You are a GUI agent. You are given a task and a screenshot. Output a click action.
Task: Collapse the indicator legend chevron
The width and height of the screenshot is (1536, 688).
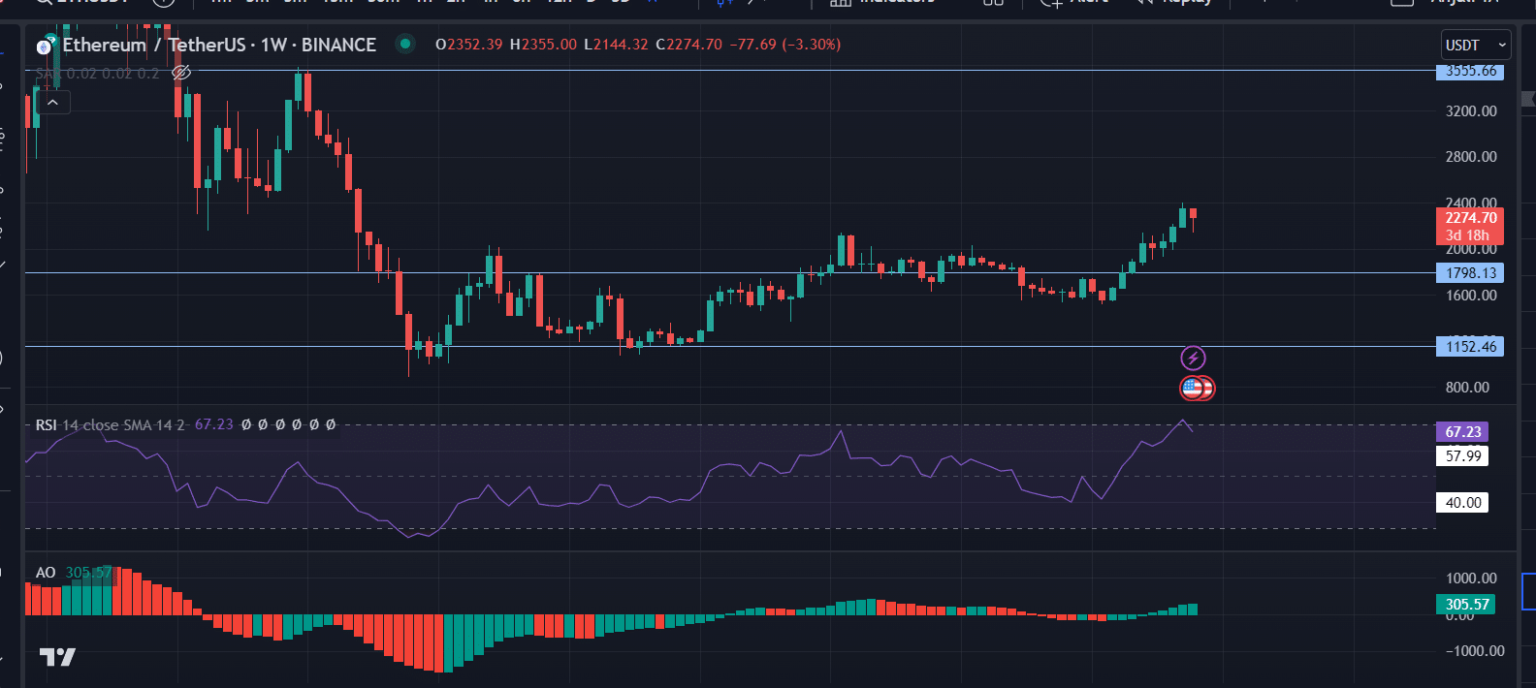52,101
